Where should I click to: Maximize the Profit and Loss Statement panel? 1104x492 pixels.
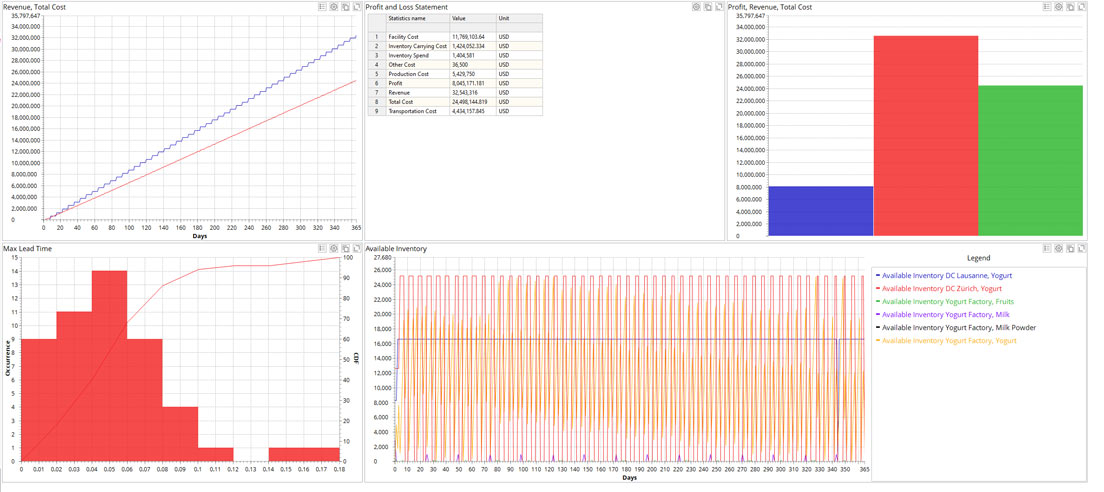point(718,7)
